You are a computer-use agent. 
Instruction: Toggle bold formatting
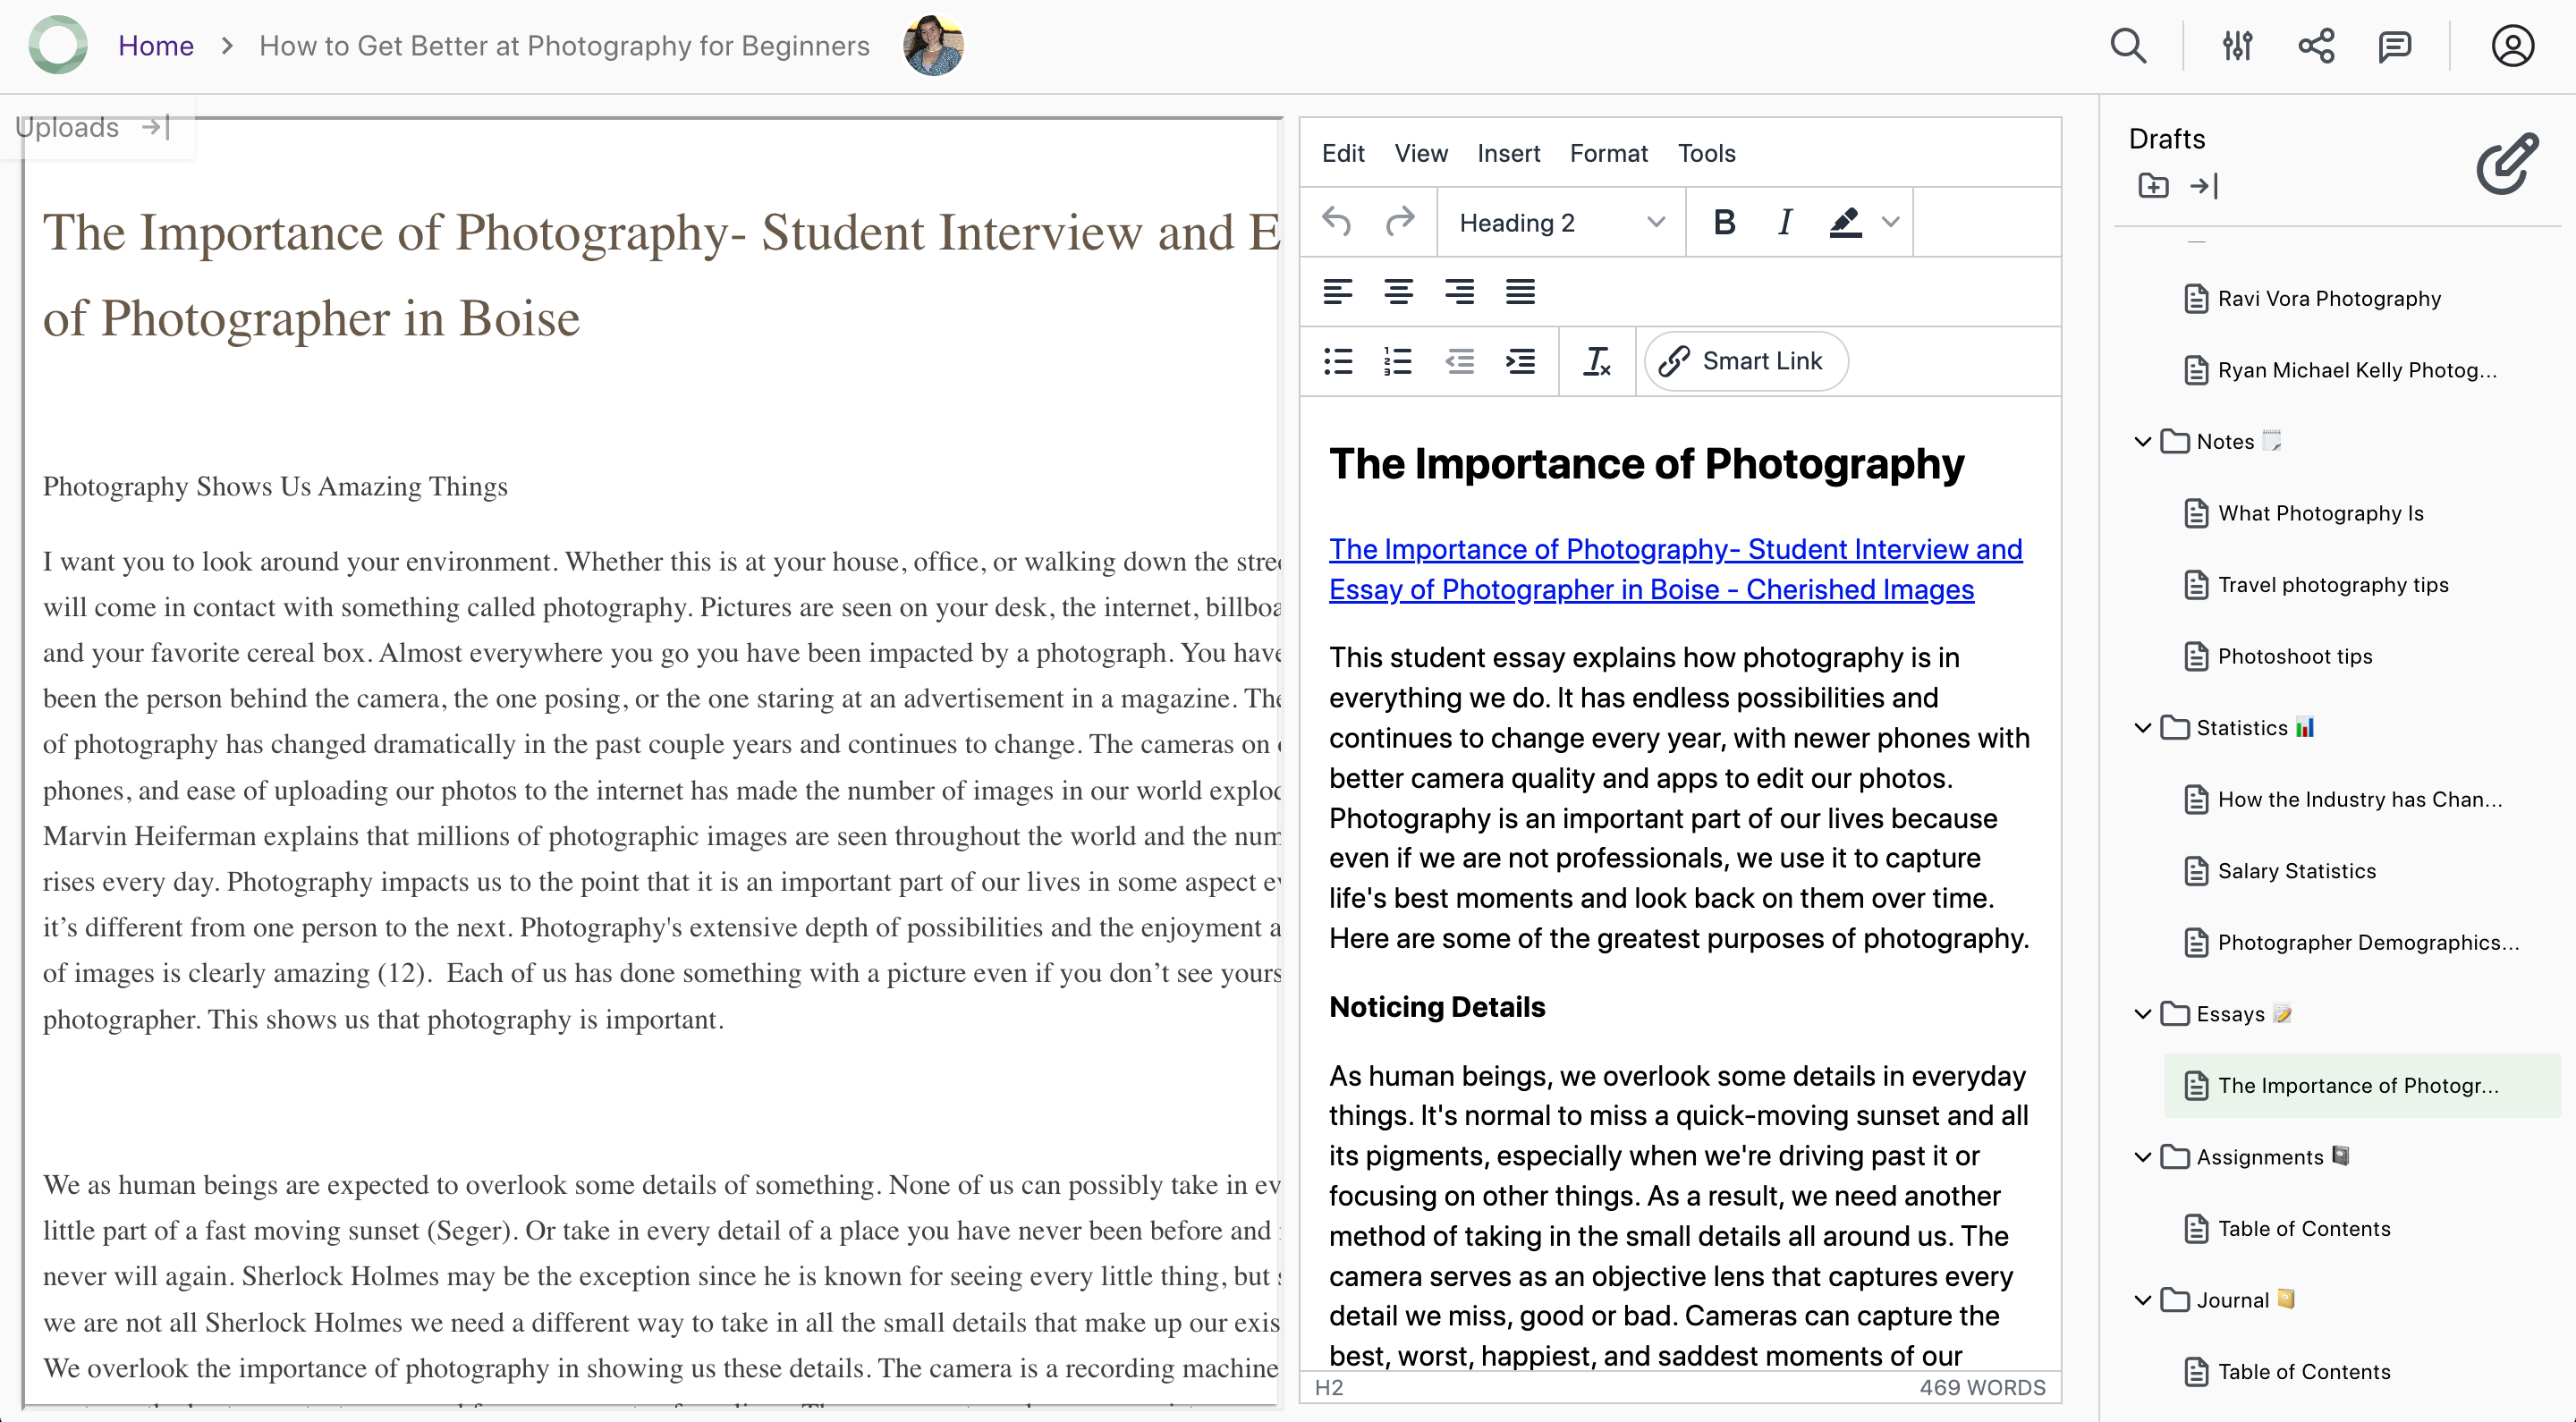pyautogui.click(x=1724, y=222)
